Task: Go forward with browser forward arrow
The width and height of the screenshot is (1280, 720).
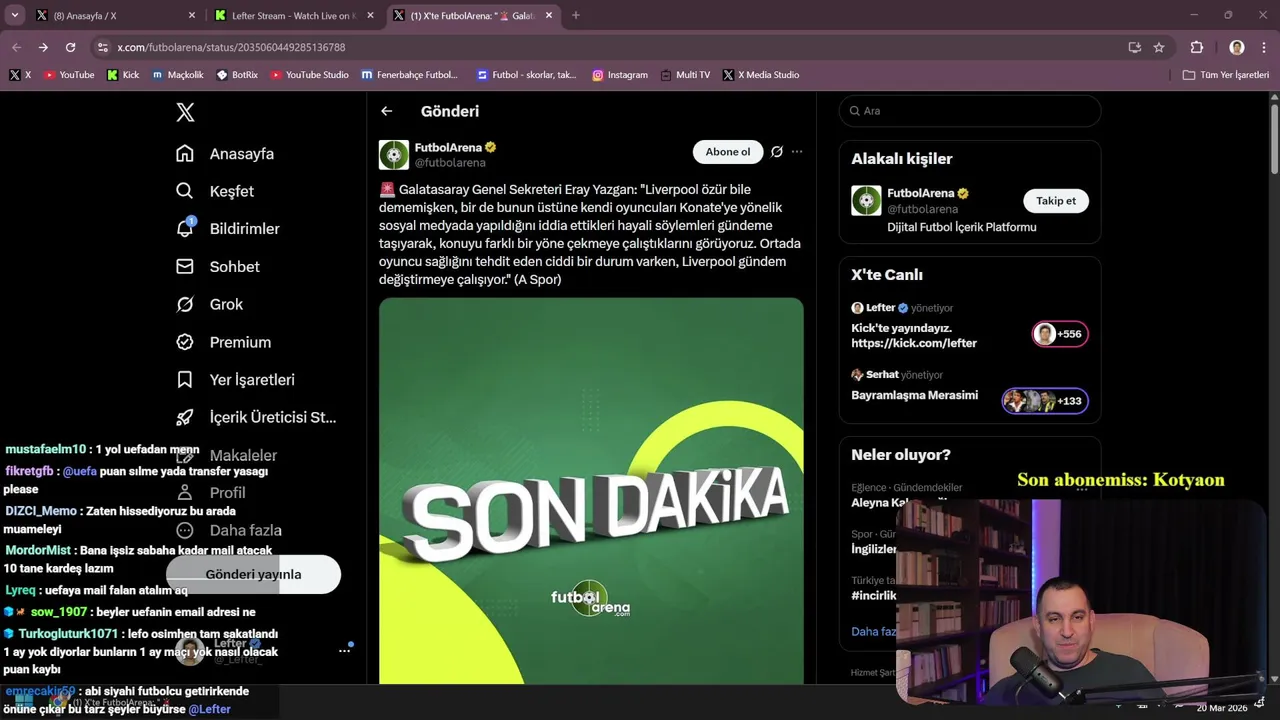Action: 43,47
